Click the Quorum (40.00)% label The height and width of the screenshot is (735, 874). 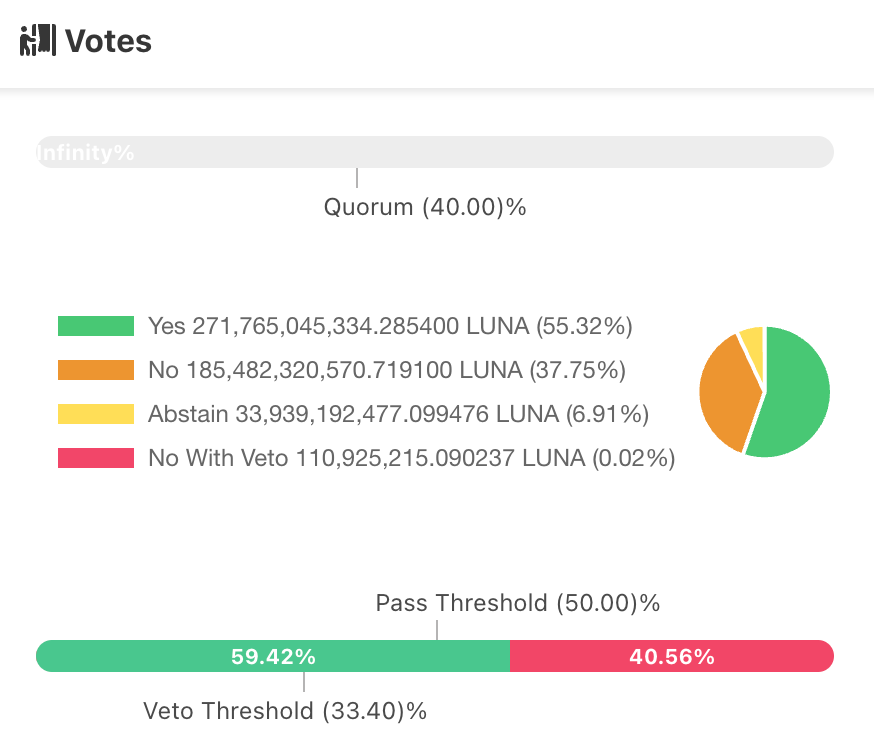coord(425,208)
